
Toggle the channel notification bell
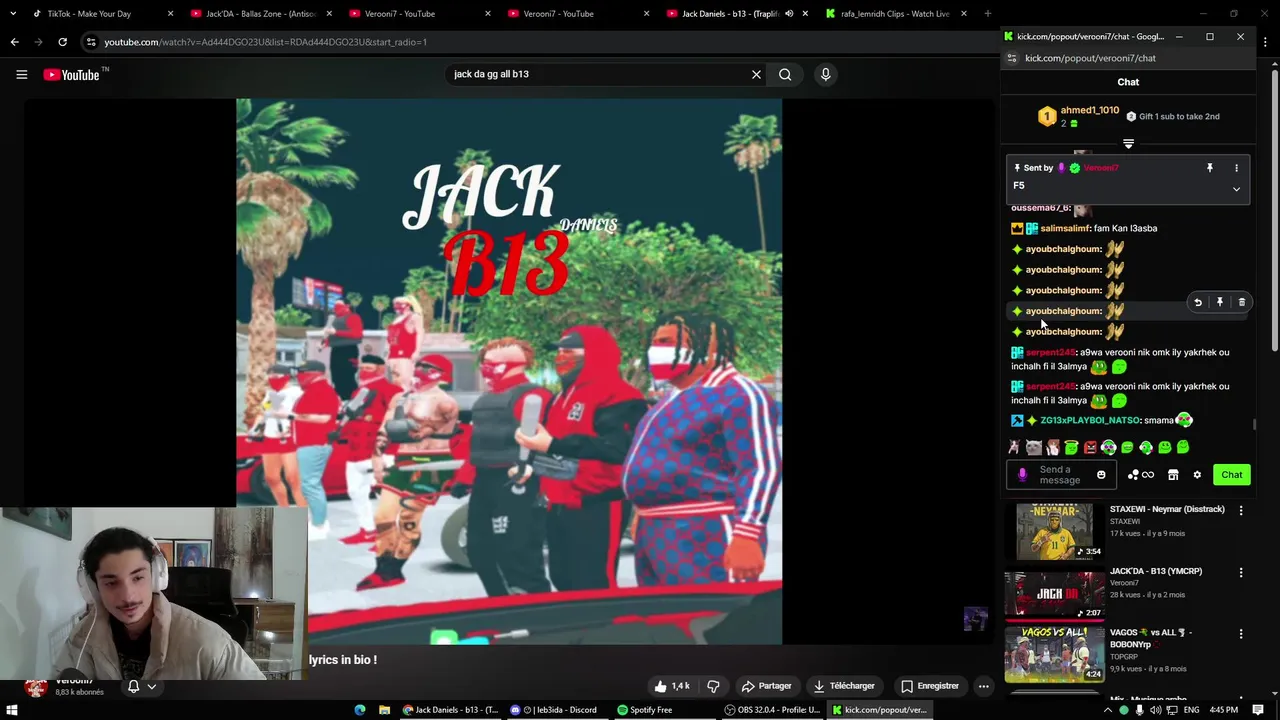point(133,686)
